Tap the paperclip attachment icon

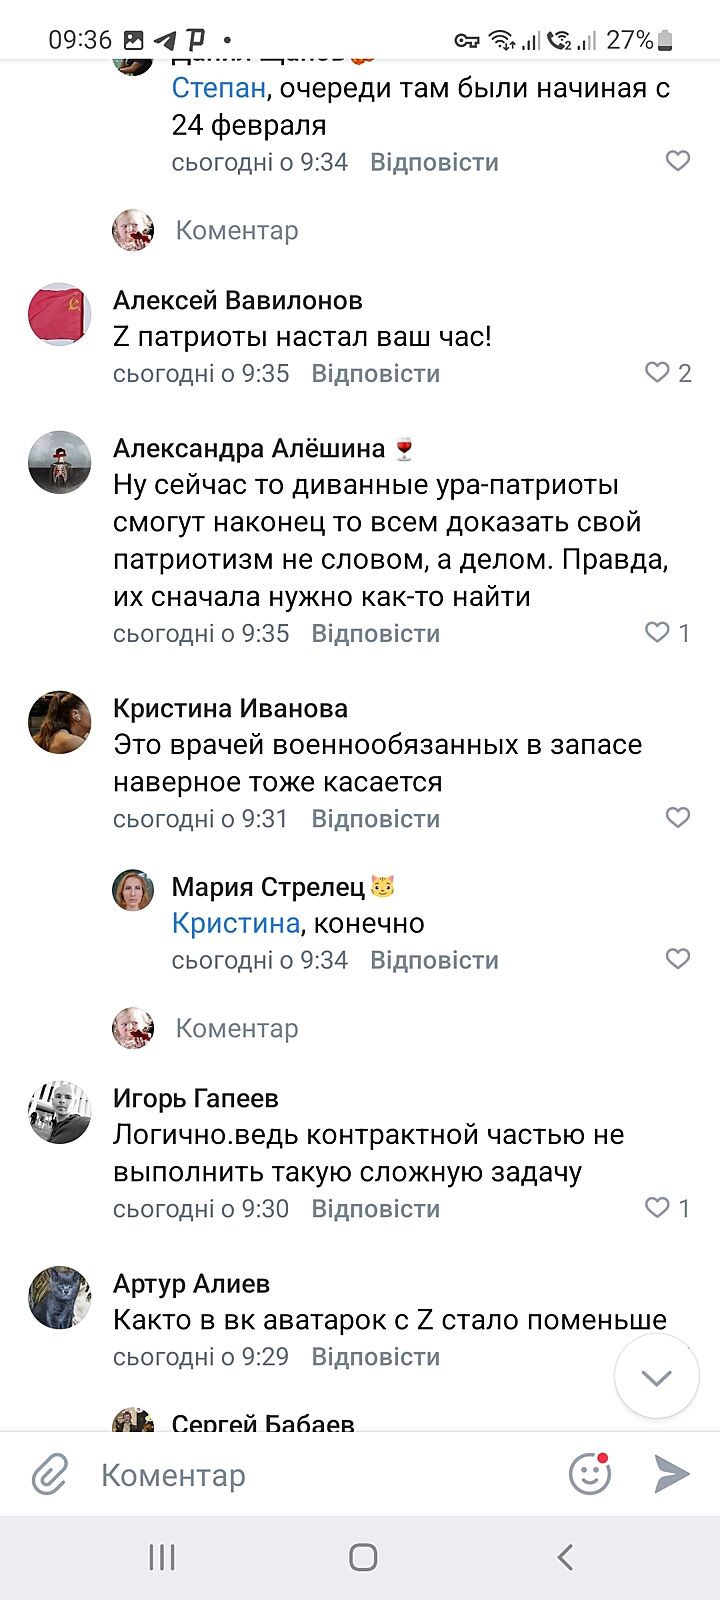(x=49, y=1475)
